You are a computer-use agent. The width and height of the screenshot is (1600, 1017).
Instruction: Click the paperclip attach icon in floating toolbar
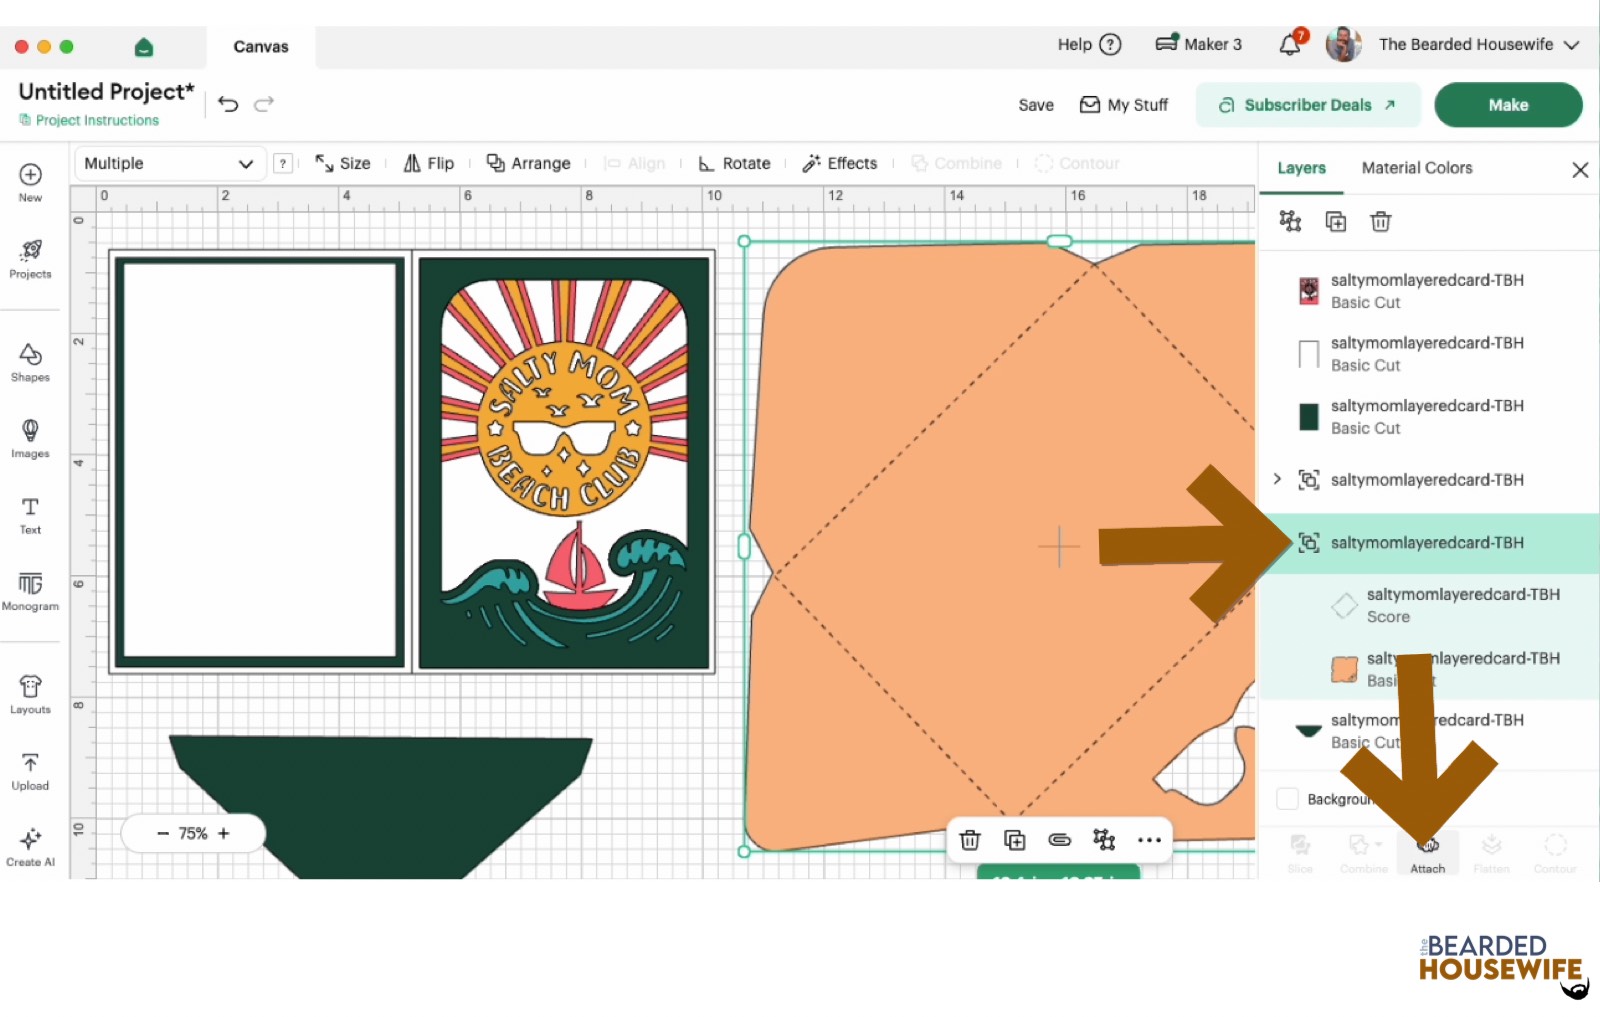1059,840
